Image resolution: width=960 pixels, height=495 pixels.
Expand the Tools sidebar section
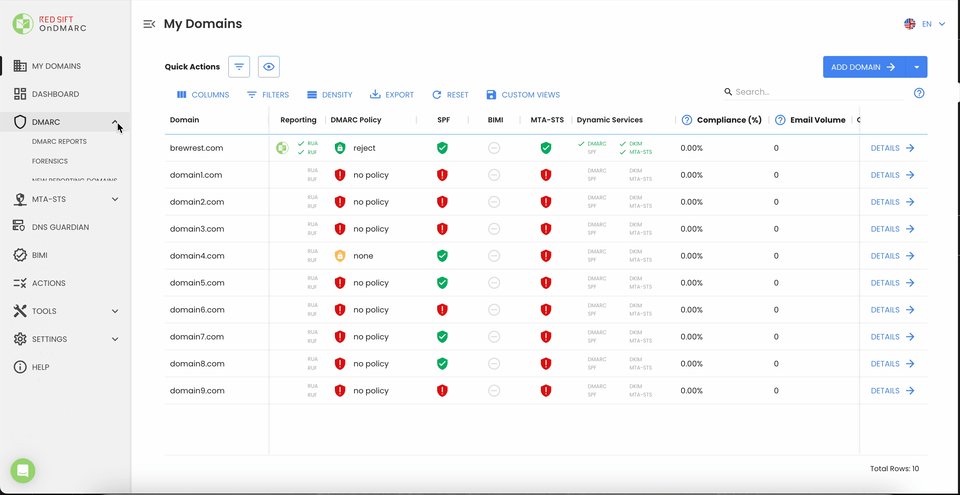[x=115, y=311]
